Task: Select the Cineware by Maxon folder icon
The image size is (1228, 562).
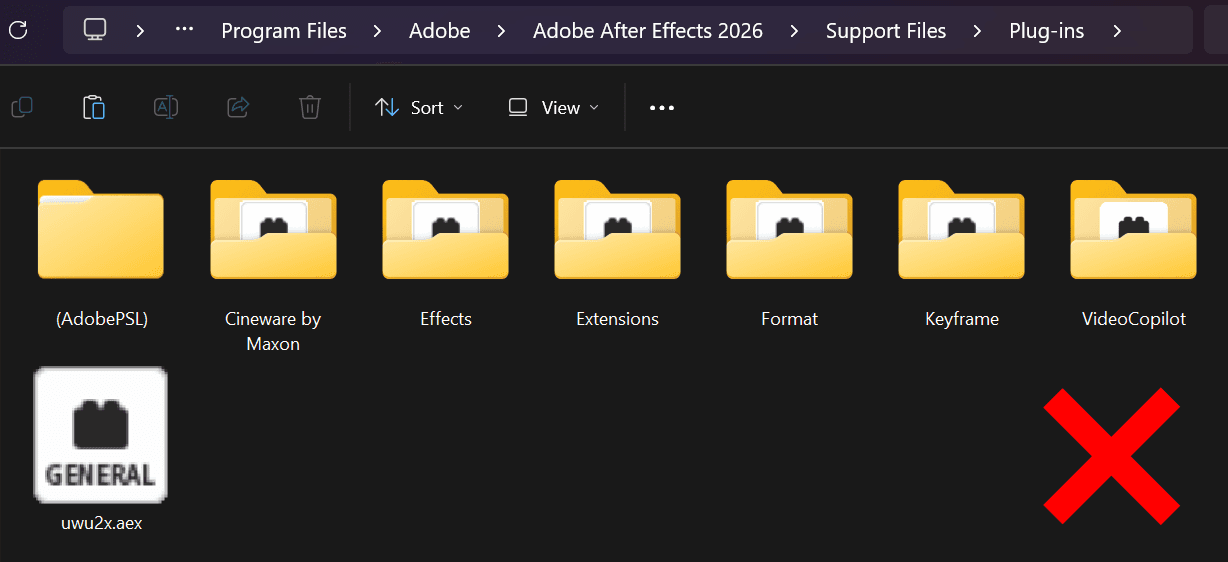Action: pyautogui.click(x=273, y=229)
